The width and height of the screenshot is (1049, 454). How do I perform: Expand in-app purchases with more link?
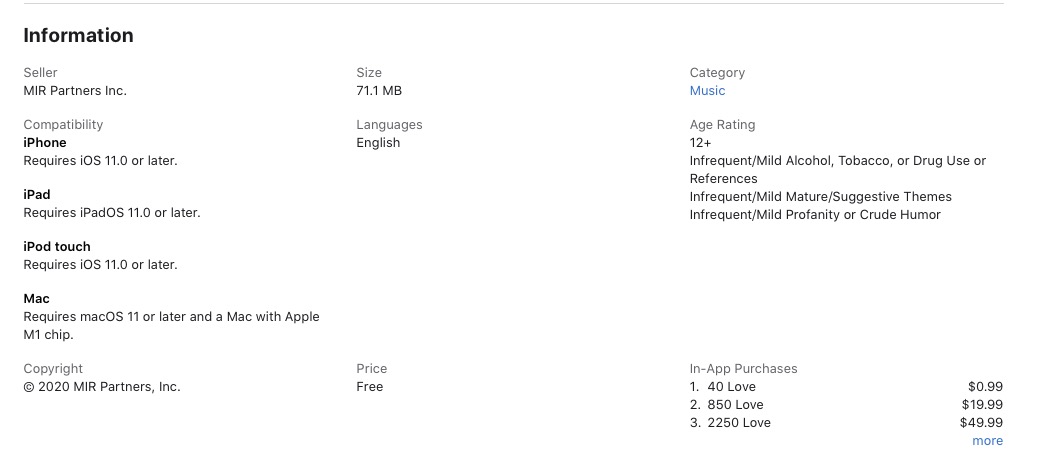pyautogui.click(x=987, y=441)
